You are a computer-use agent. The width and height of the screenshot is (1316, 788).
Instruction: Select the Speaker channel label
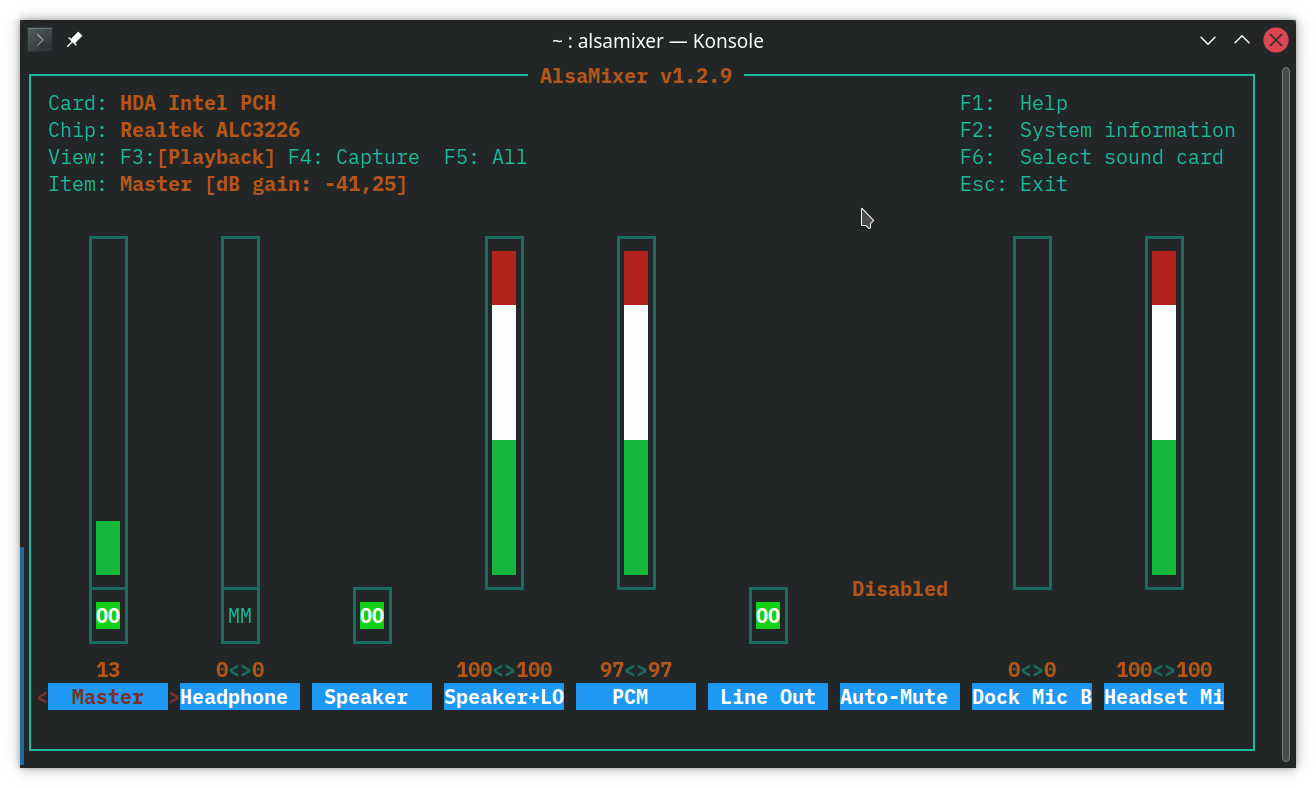[x=372, y=697]
